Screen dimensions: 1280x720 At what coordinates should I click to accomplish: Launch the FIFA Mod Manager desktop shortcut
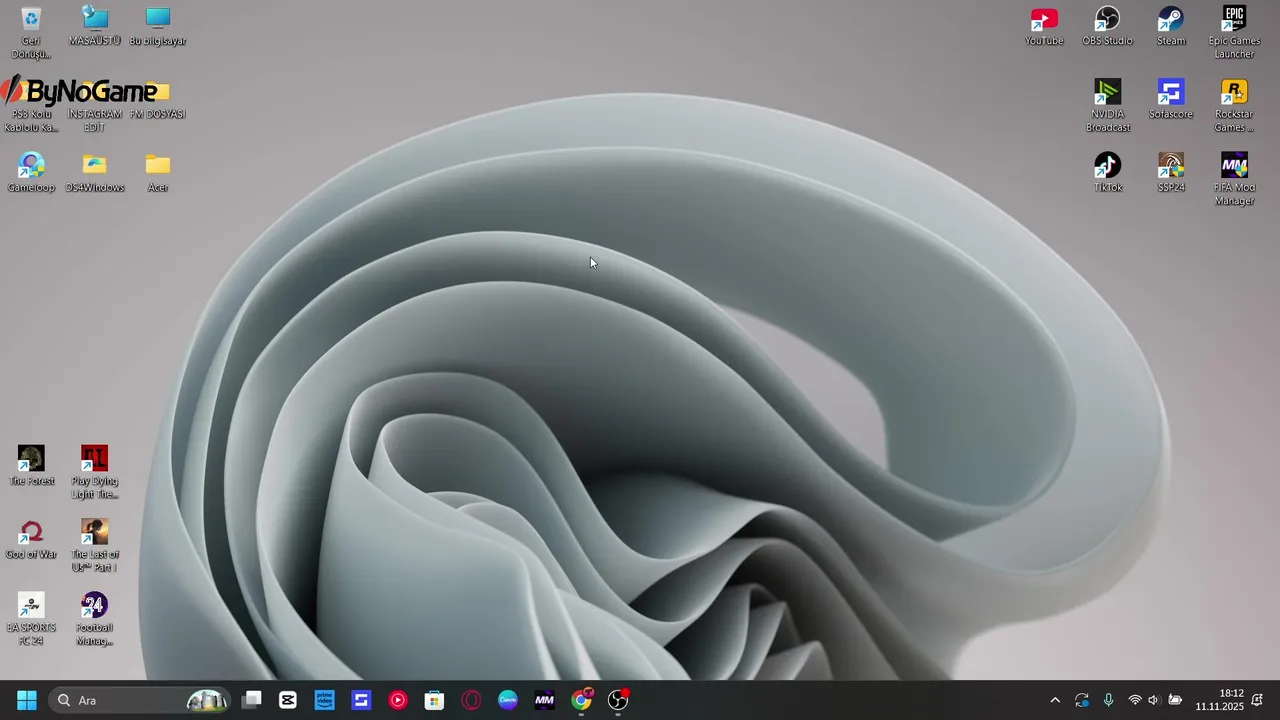click(1234, 179)
